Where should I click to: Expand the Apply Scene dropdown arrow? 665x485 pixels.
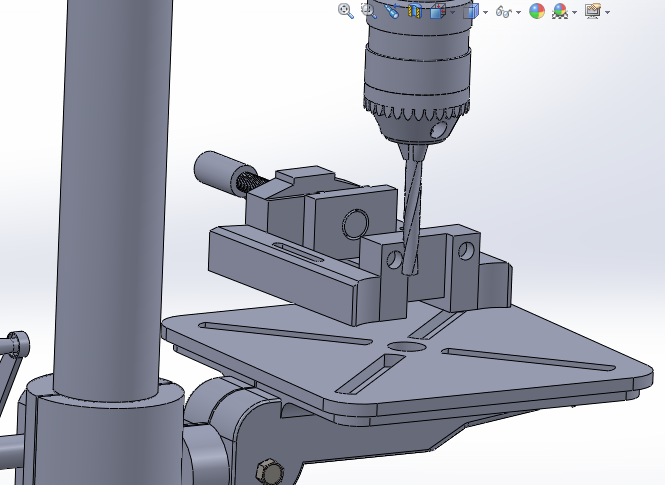575,12
